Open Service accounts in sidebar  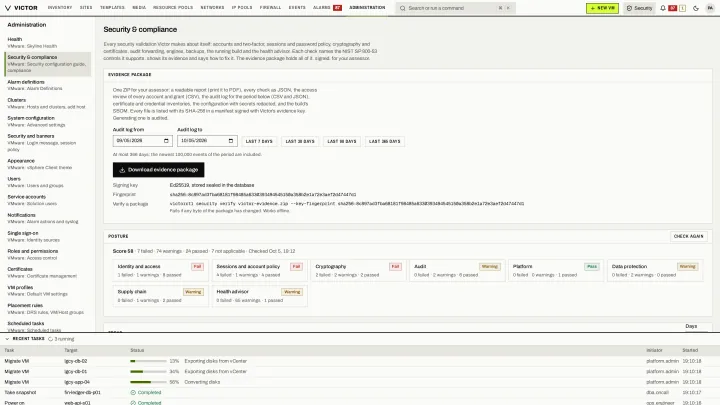(x=48, y=200)
